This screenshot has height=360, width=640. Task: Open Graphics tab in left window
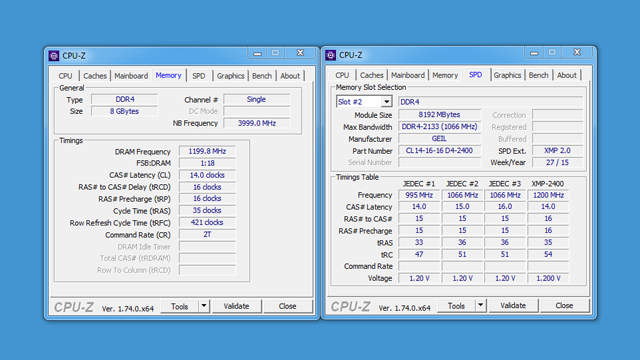tap(230, 76)
